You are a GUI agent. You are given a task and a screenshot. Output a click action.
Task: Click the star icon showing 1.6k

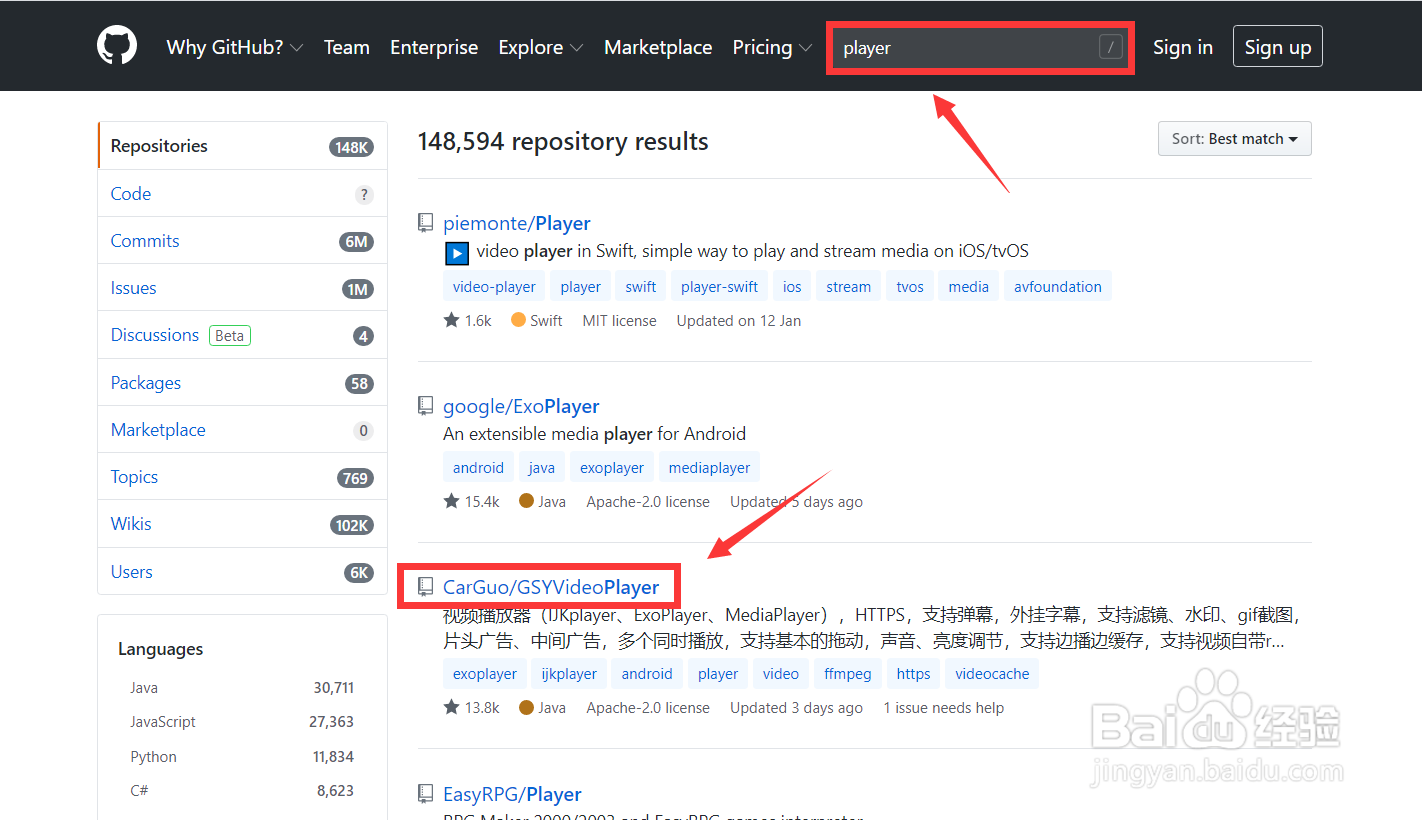[x=451, y=320]
